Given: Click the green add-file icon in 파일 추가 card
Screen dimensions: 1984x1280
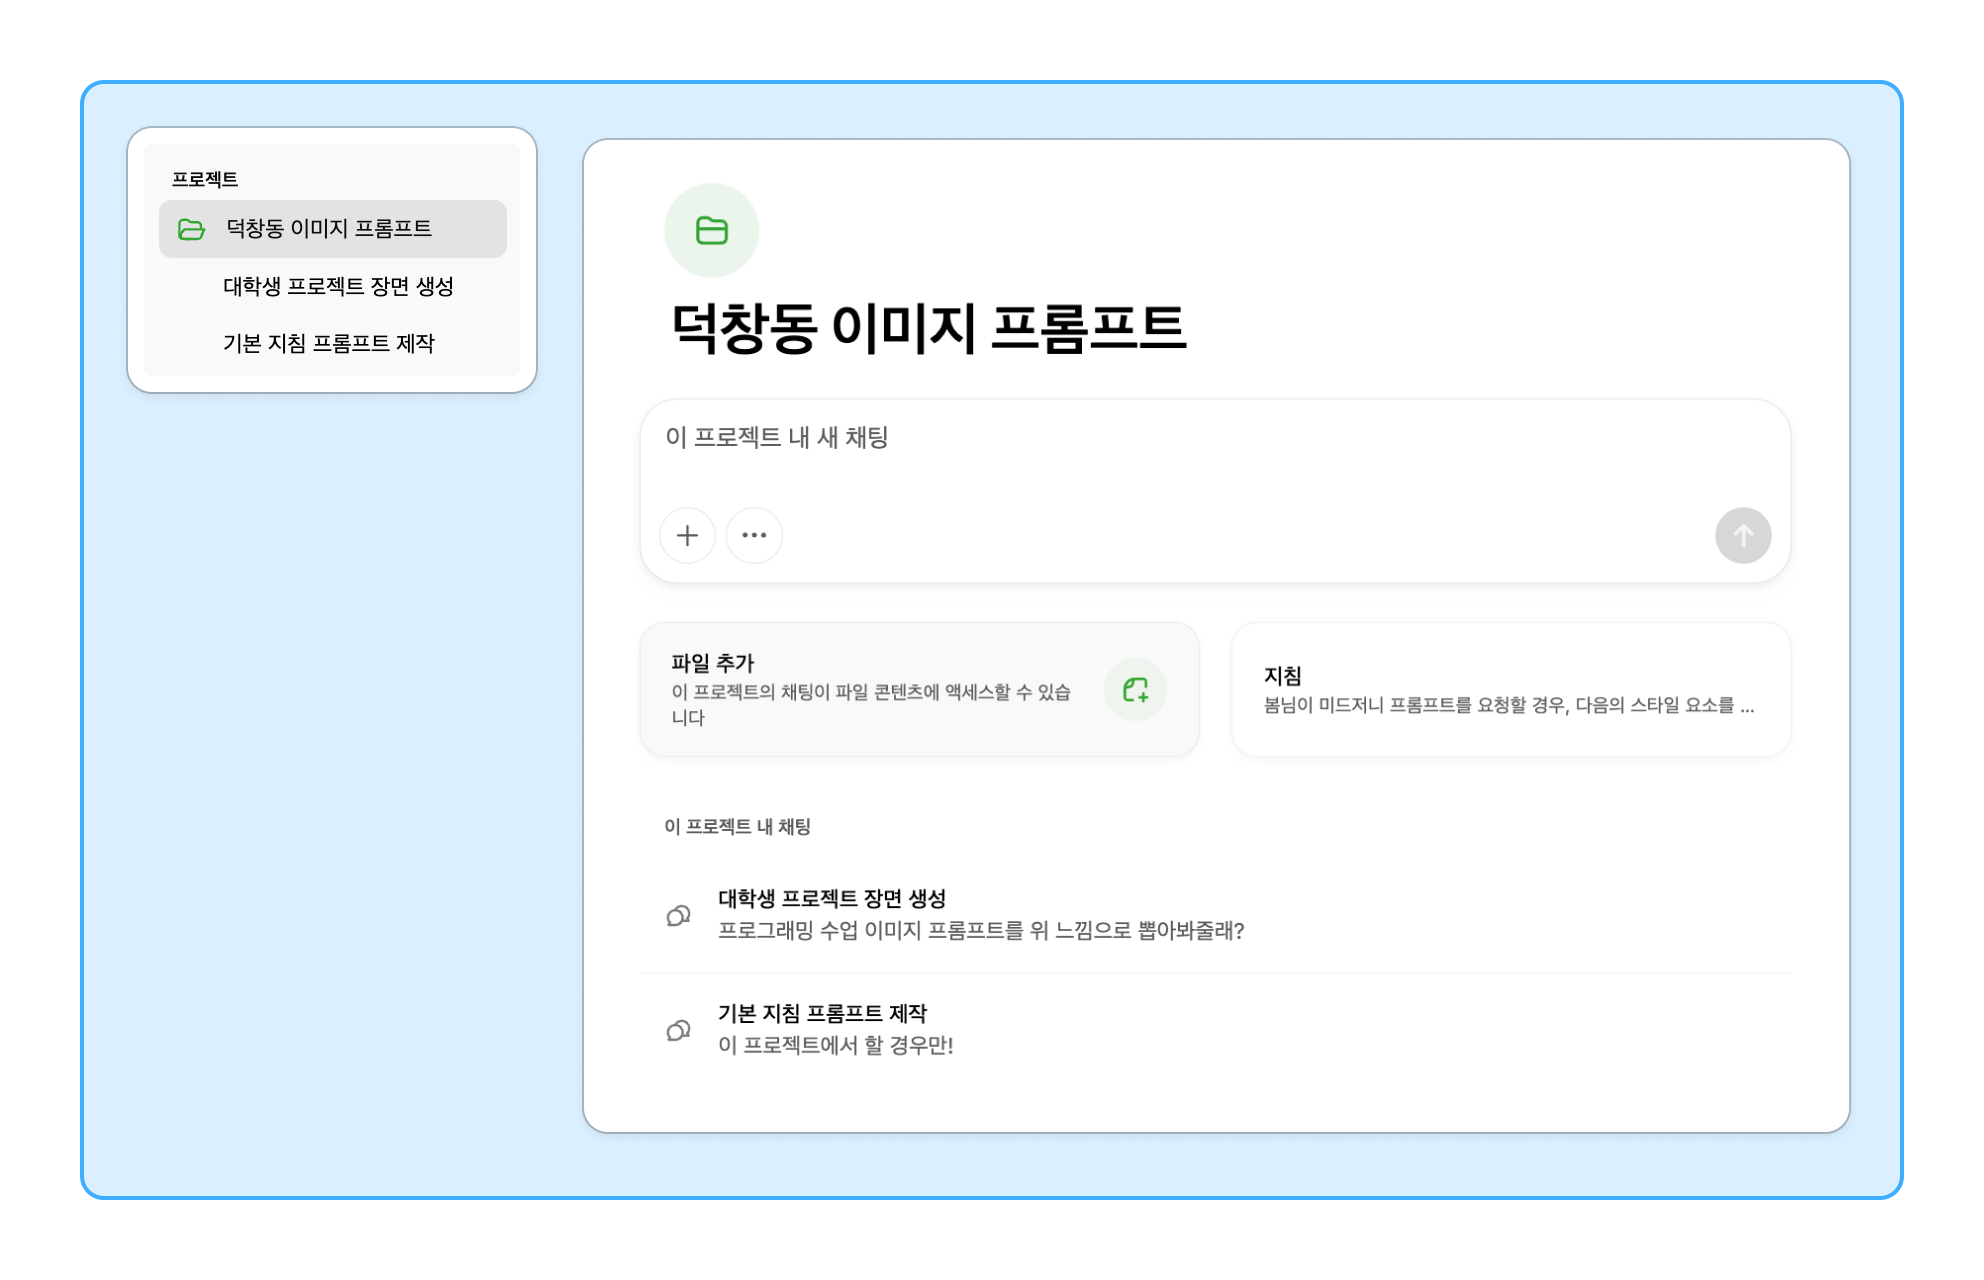Looking at the screenshot, I should point(1135,689).
